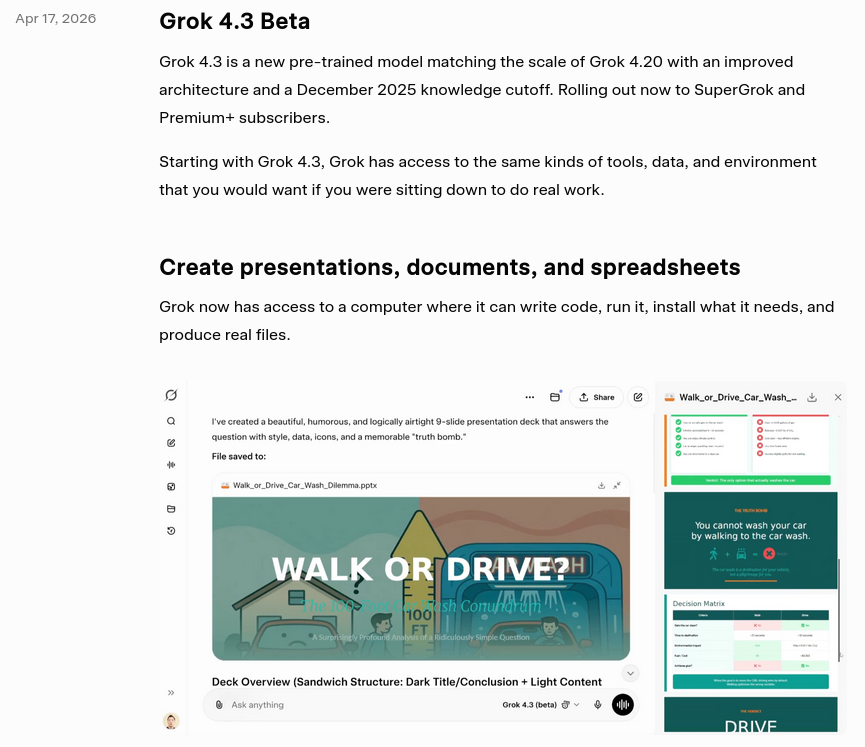Open search from the sidebar magnifier icon

[171, 421]
